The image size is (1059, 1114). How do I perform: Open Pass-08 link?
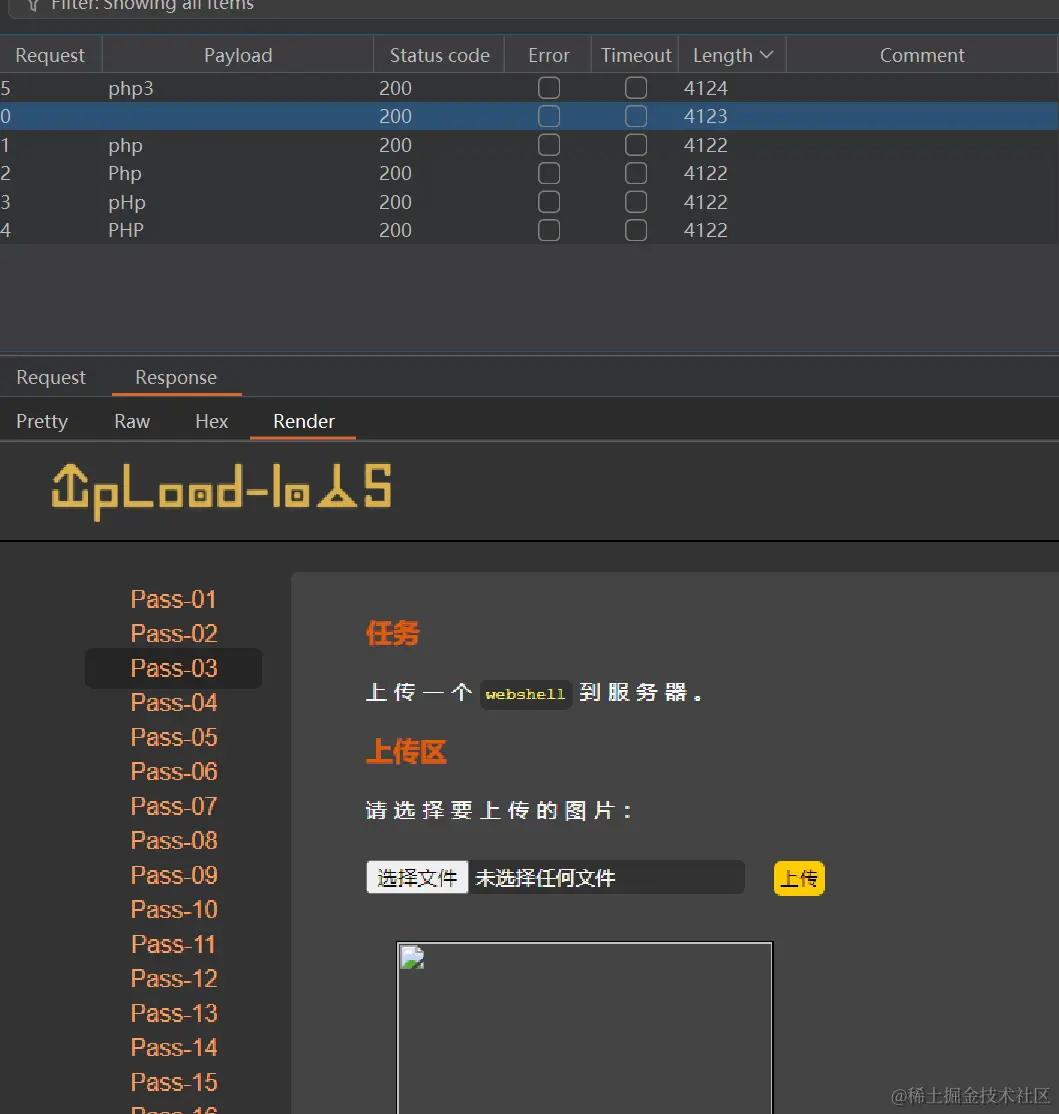click(x=174, y=840)
